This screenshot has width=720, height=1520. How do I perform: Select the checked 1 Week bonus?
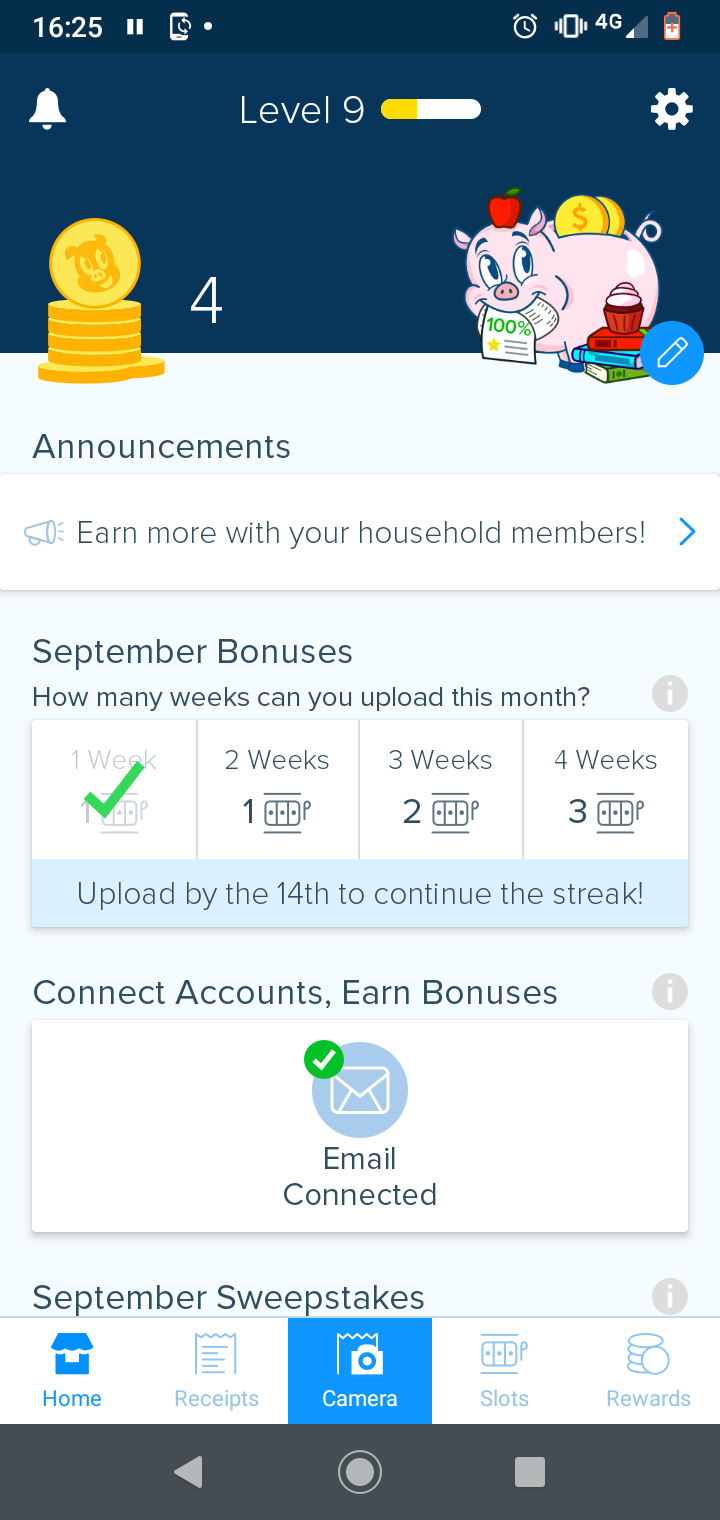114,790
